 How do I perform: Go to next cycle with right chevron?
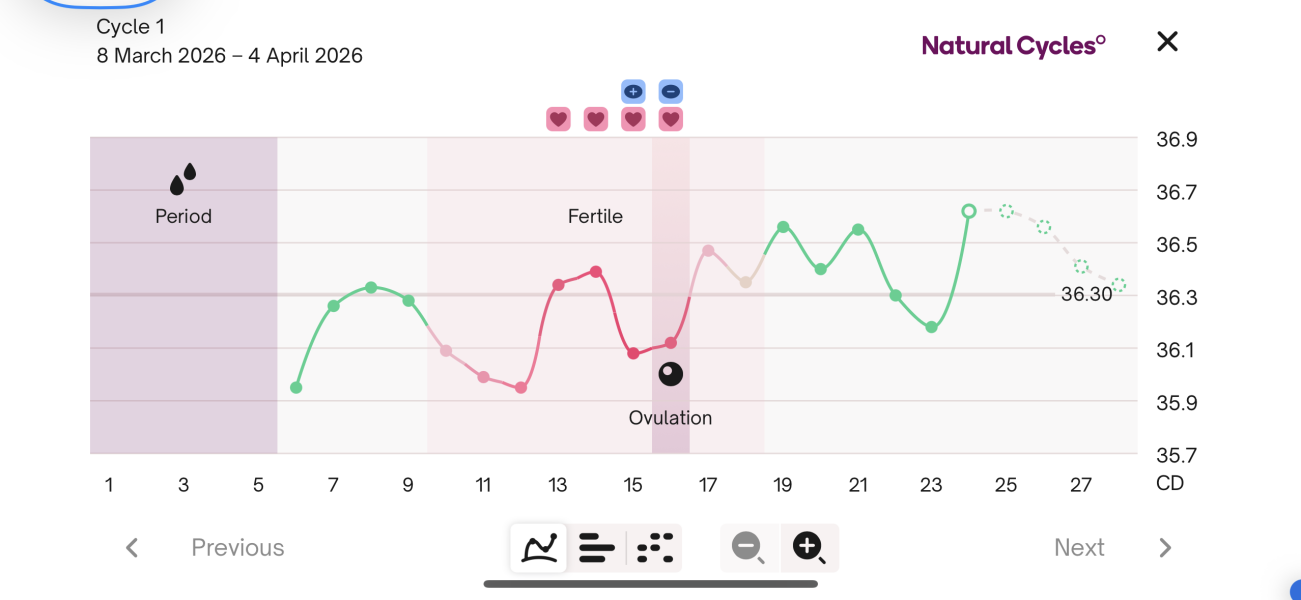[1165, 548]
